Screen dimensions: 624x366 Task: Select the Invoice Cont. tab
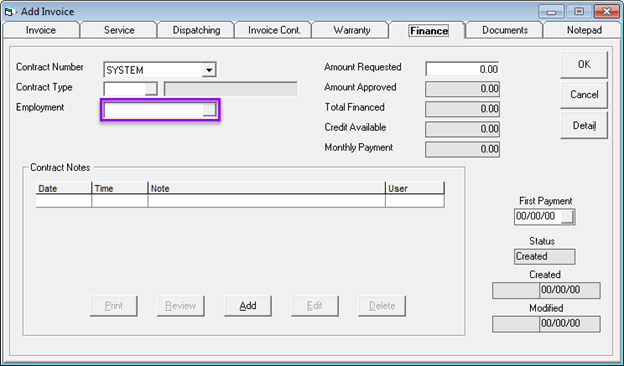coord(274,30)
